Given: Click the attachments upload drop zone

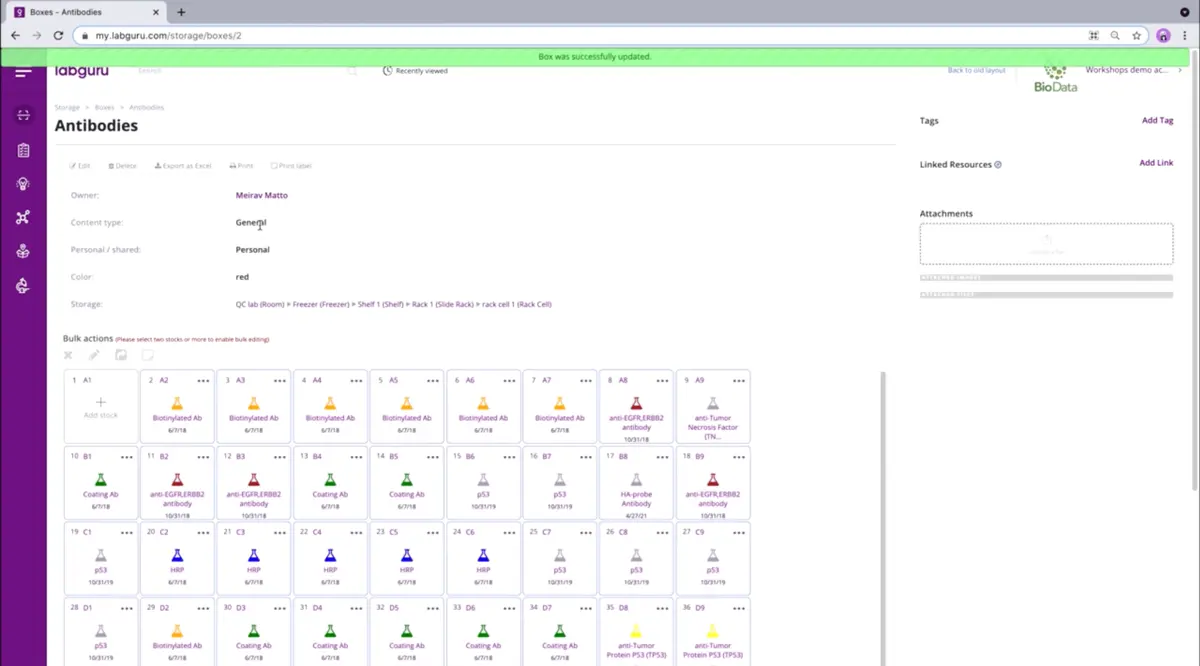Looking at the screenshot, I should [x=1046, y=244].
